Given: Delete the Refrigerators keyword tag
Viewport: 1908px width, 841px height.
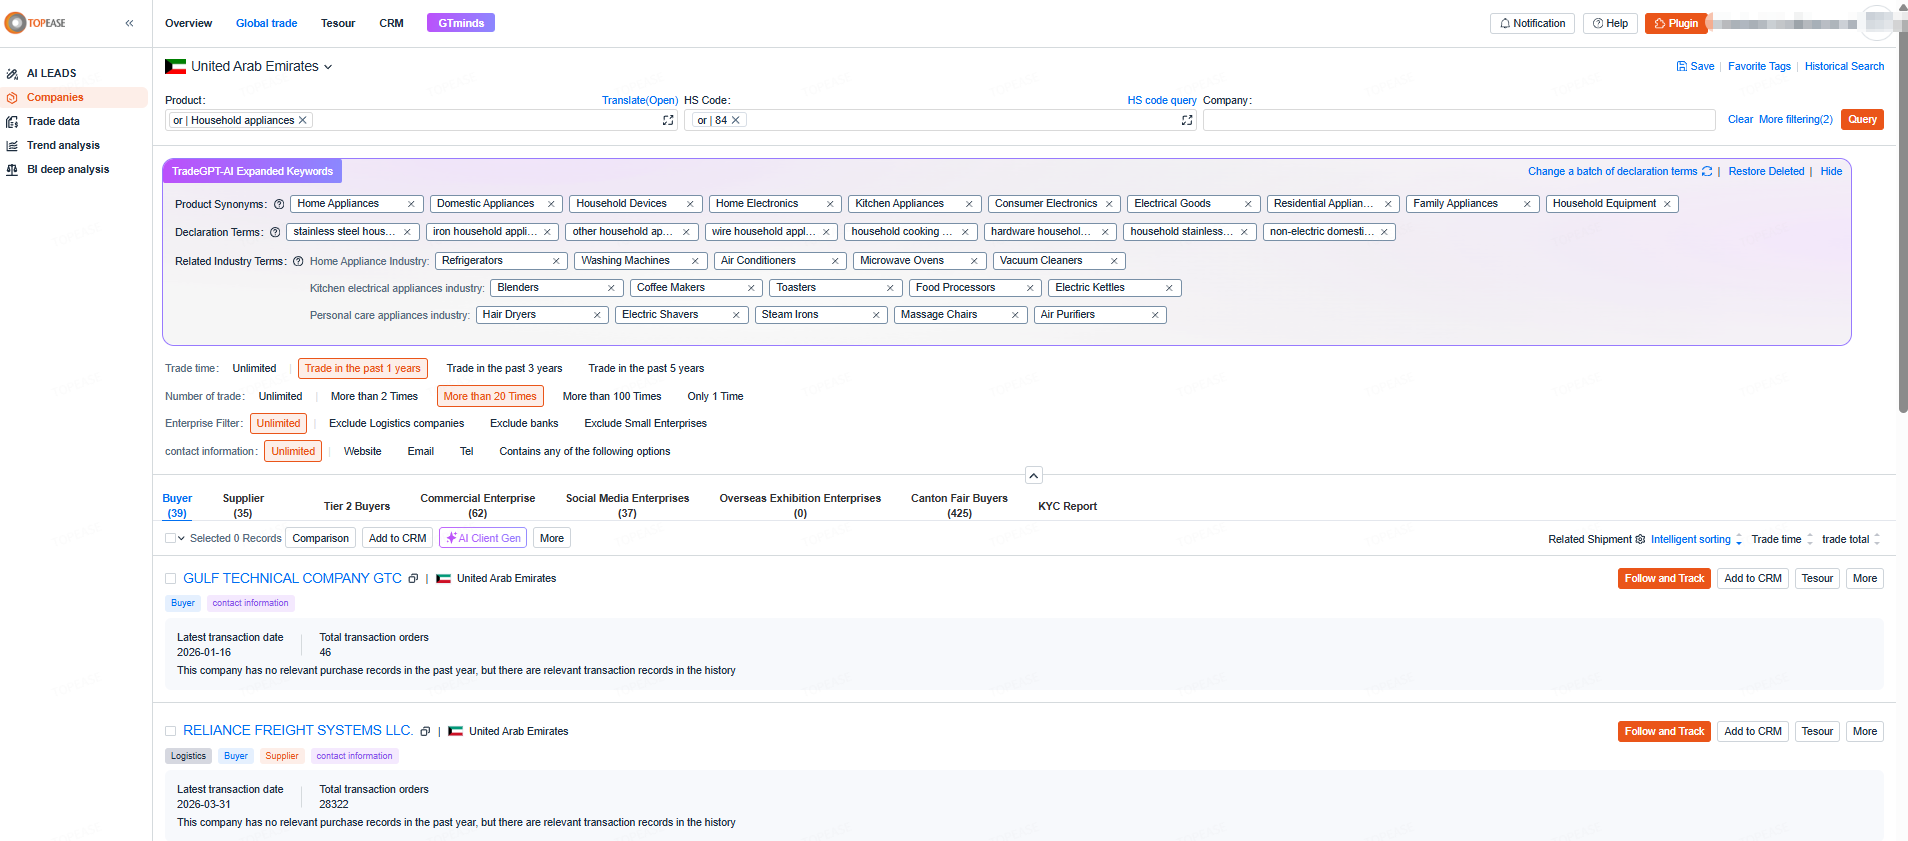Looking at the screenshot, I should point(556,261).
